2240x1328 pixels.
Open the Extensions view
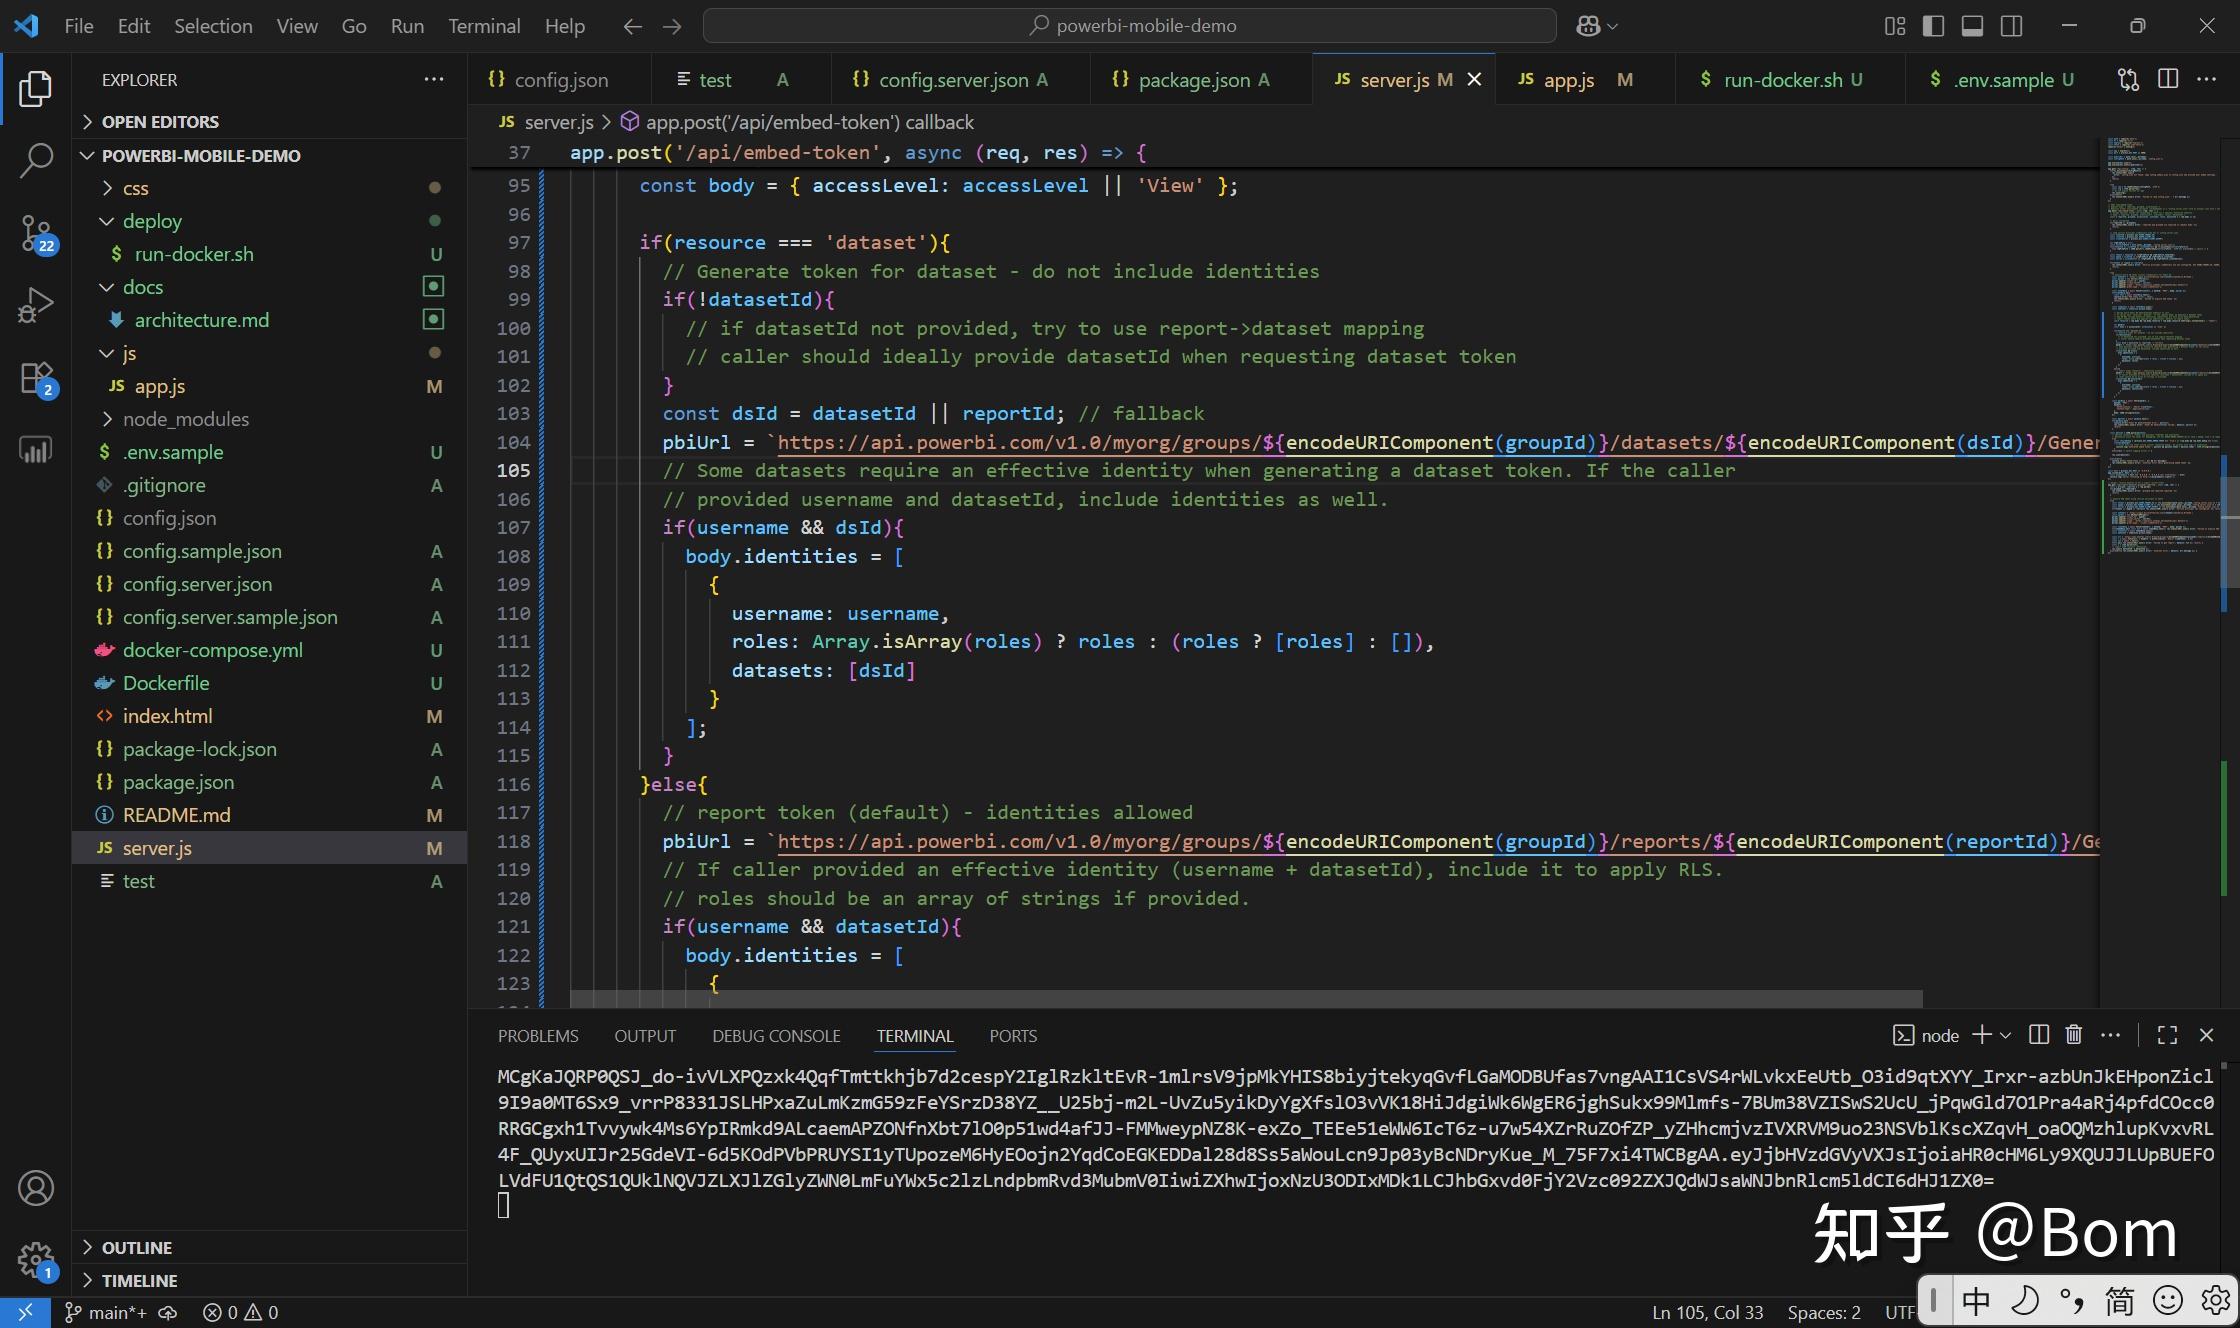[36, 378]
